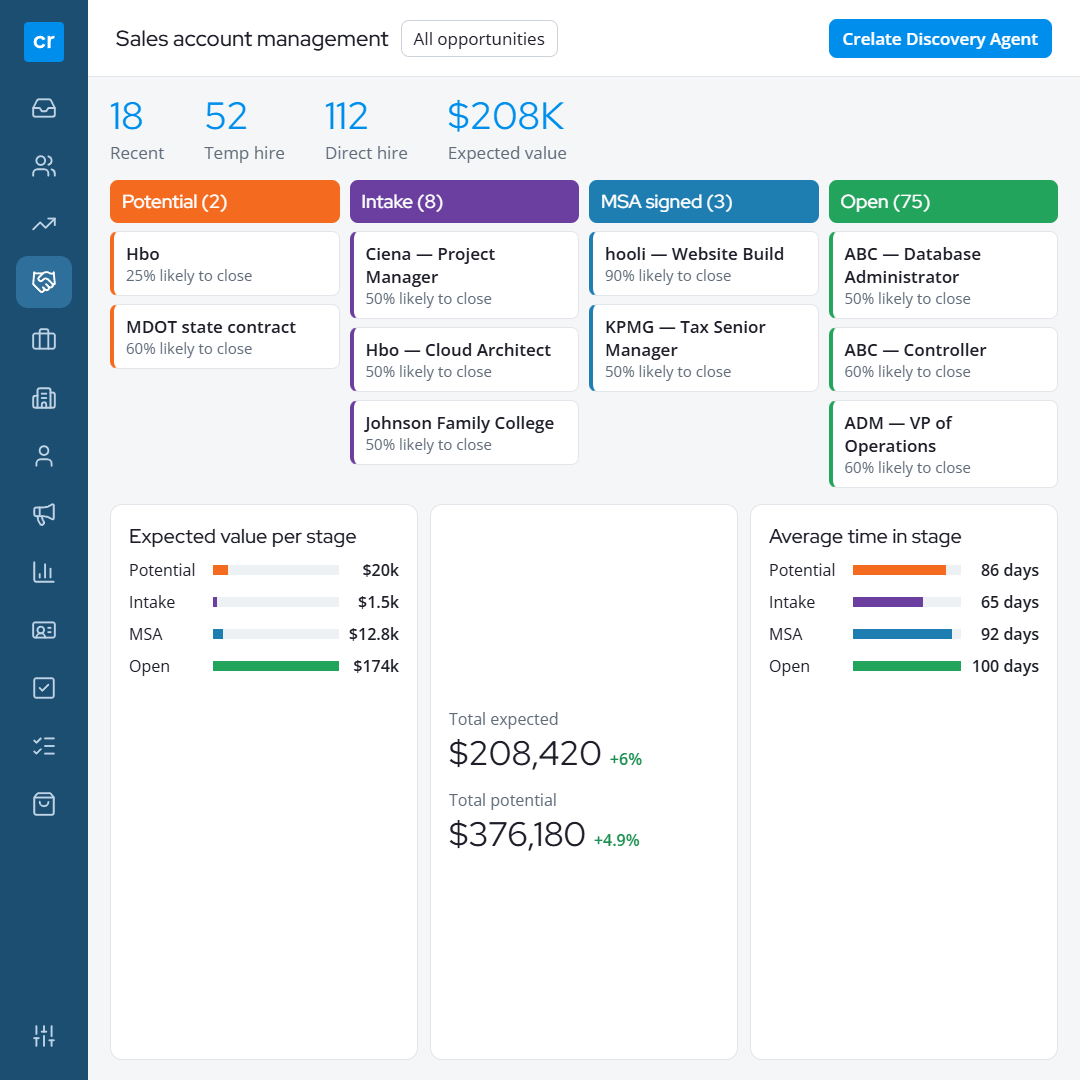Select the Open (75) stage header

943,201
